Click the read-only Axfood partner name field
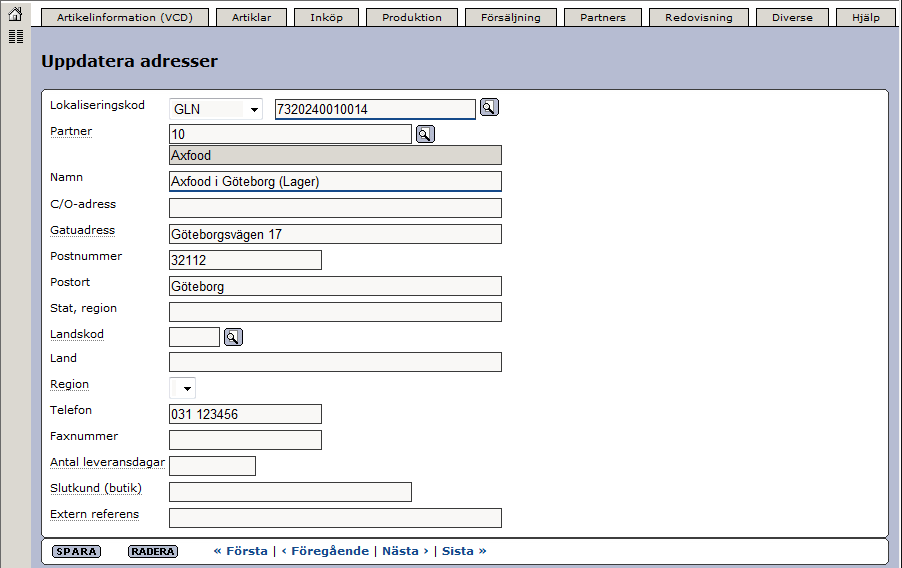Viewport: 902px width, 568px height. pos(335,155)
